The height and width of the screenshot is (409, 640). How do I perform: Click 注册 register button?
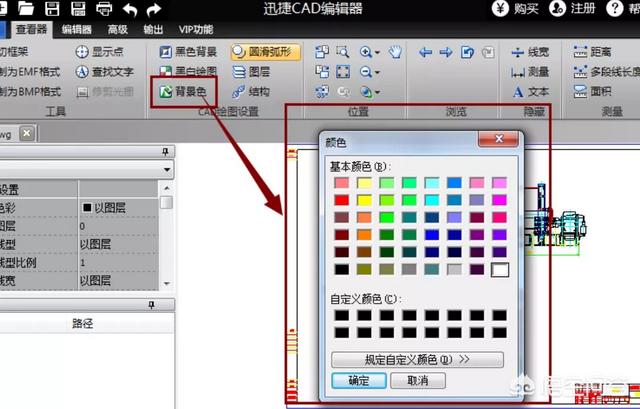tap(572, 9)
